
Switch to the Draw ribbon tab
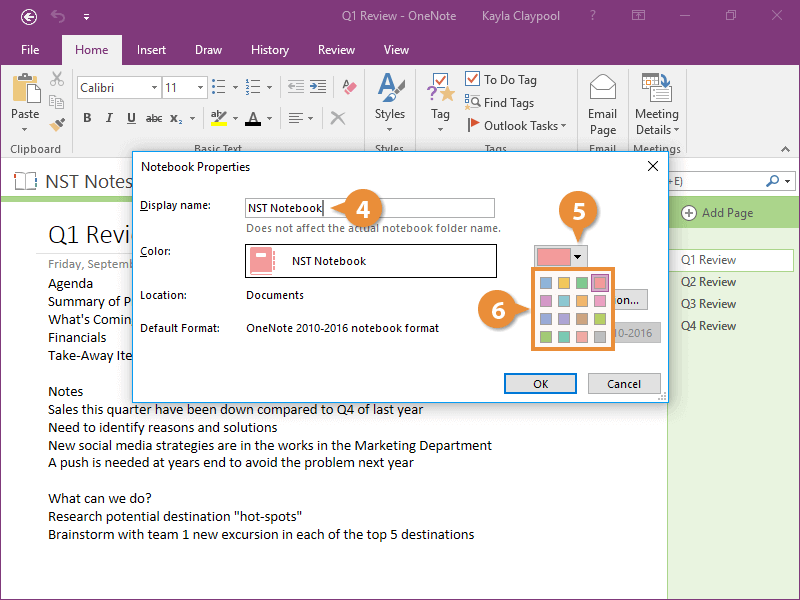pos(208,49)
